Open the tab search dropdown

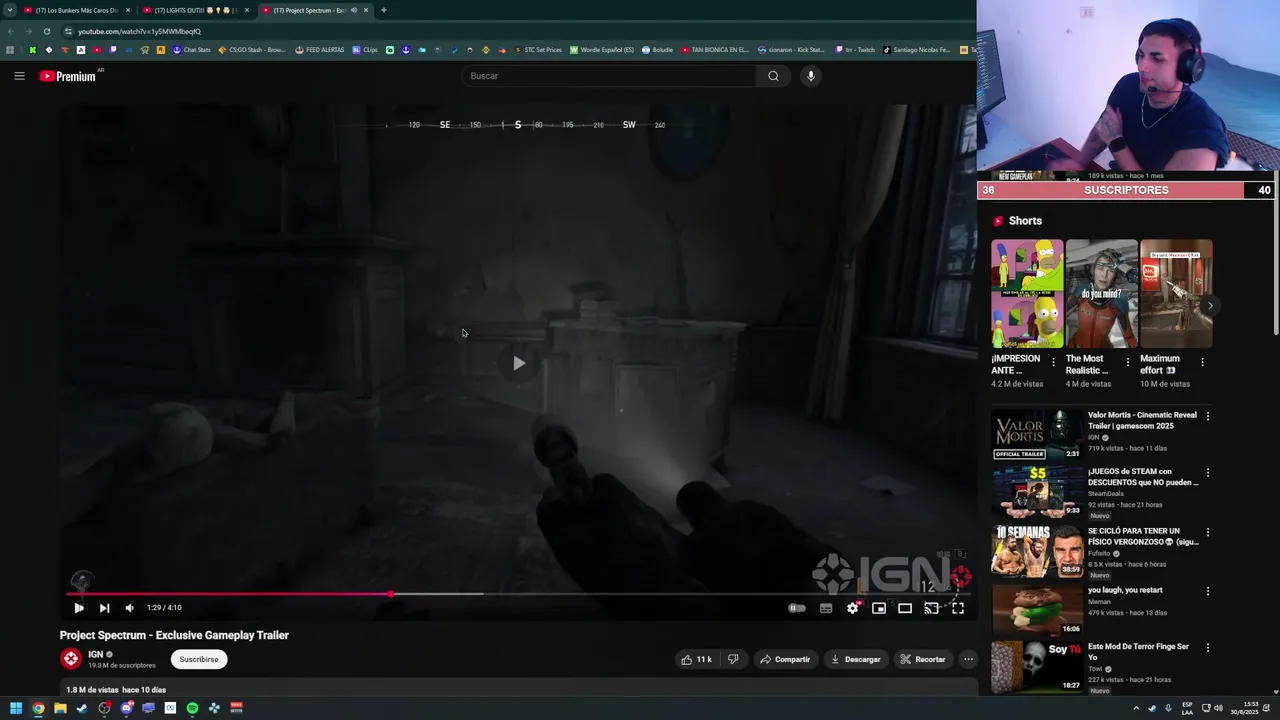click(x=9, y=10)
